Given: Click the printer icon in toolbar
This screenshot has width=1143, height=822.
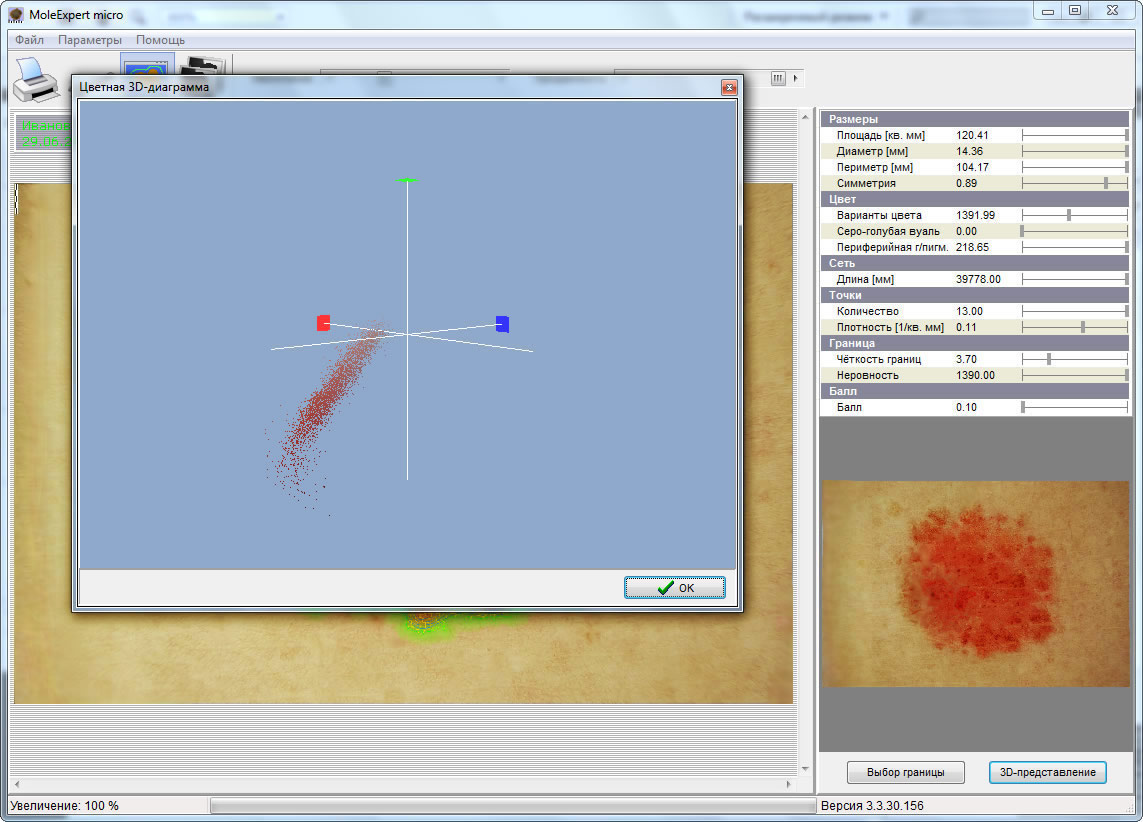Looking at the screenshot, I should coord(36,80).
